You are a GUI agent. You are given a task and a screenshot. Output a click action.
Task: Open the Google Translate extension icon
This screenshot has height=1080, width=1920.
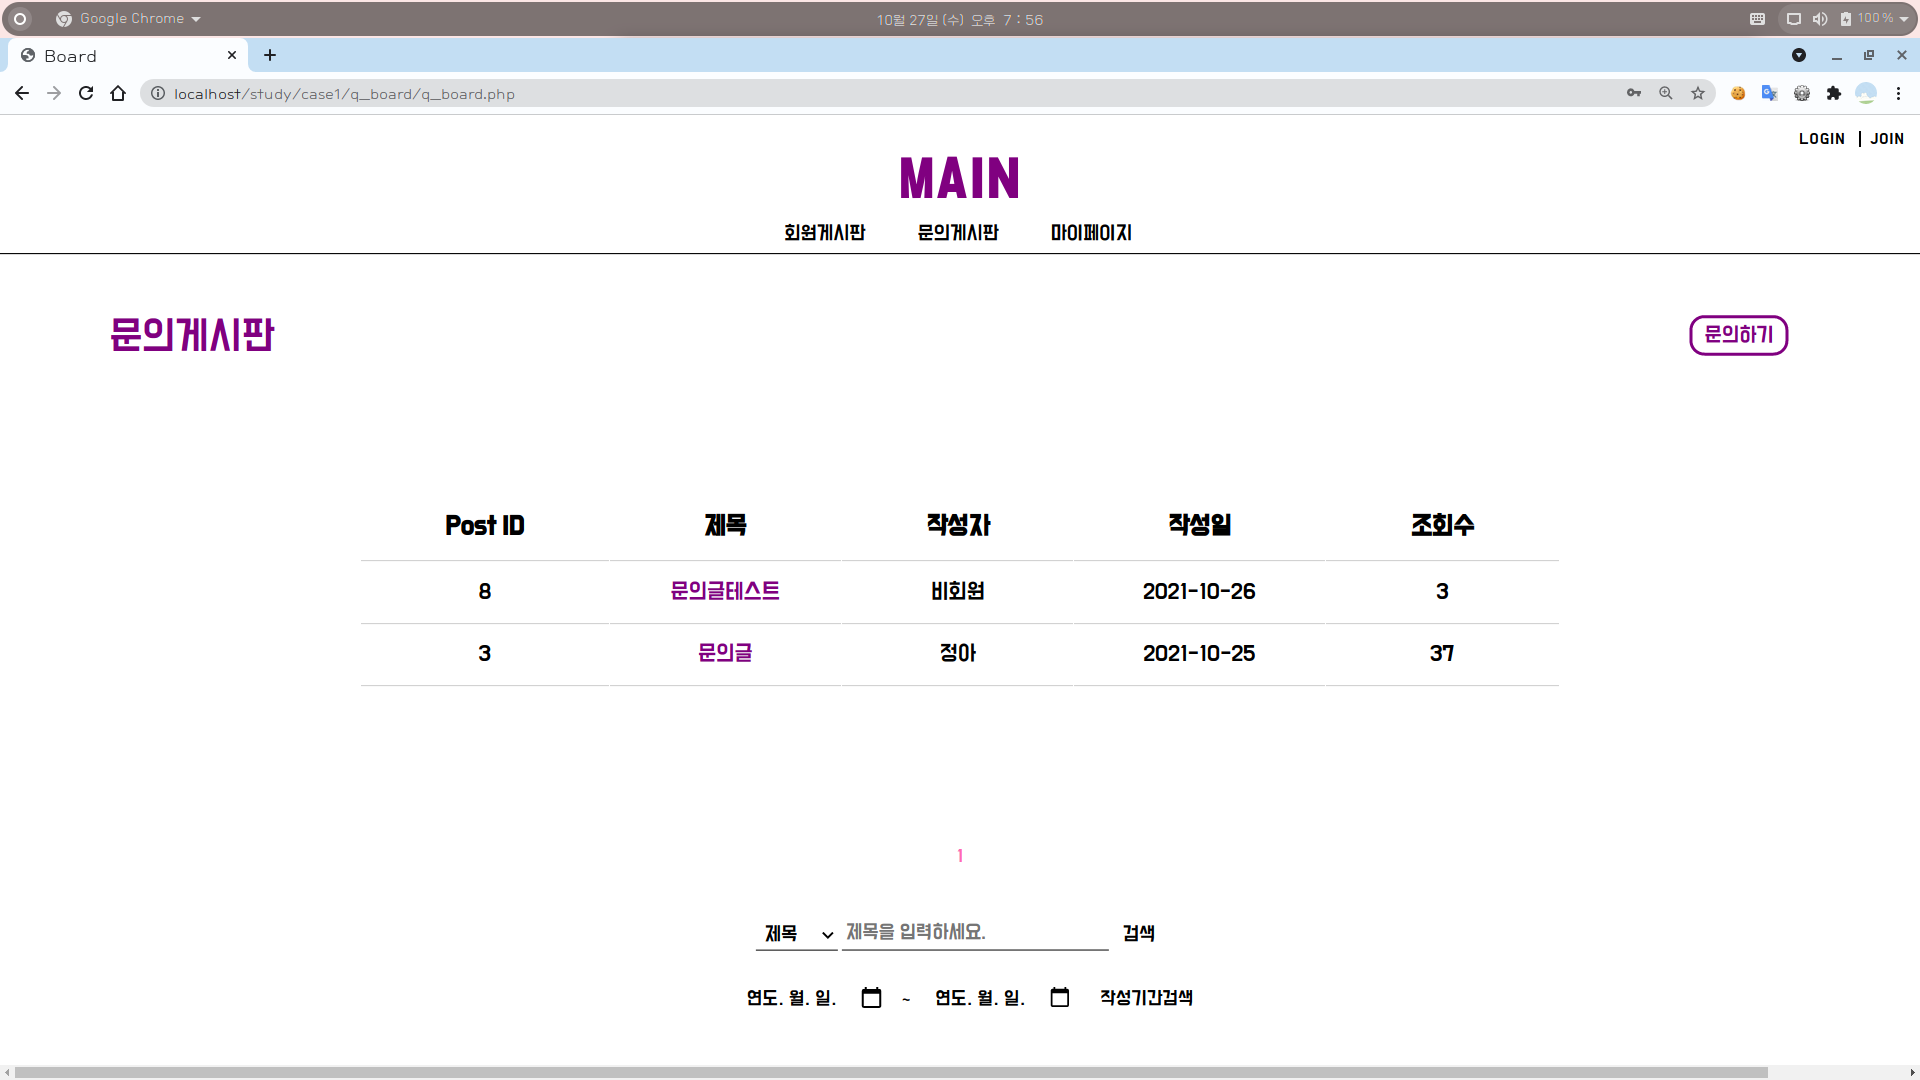1769,93
